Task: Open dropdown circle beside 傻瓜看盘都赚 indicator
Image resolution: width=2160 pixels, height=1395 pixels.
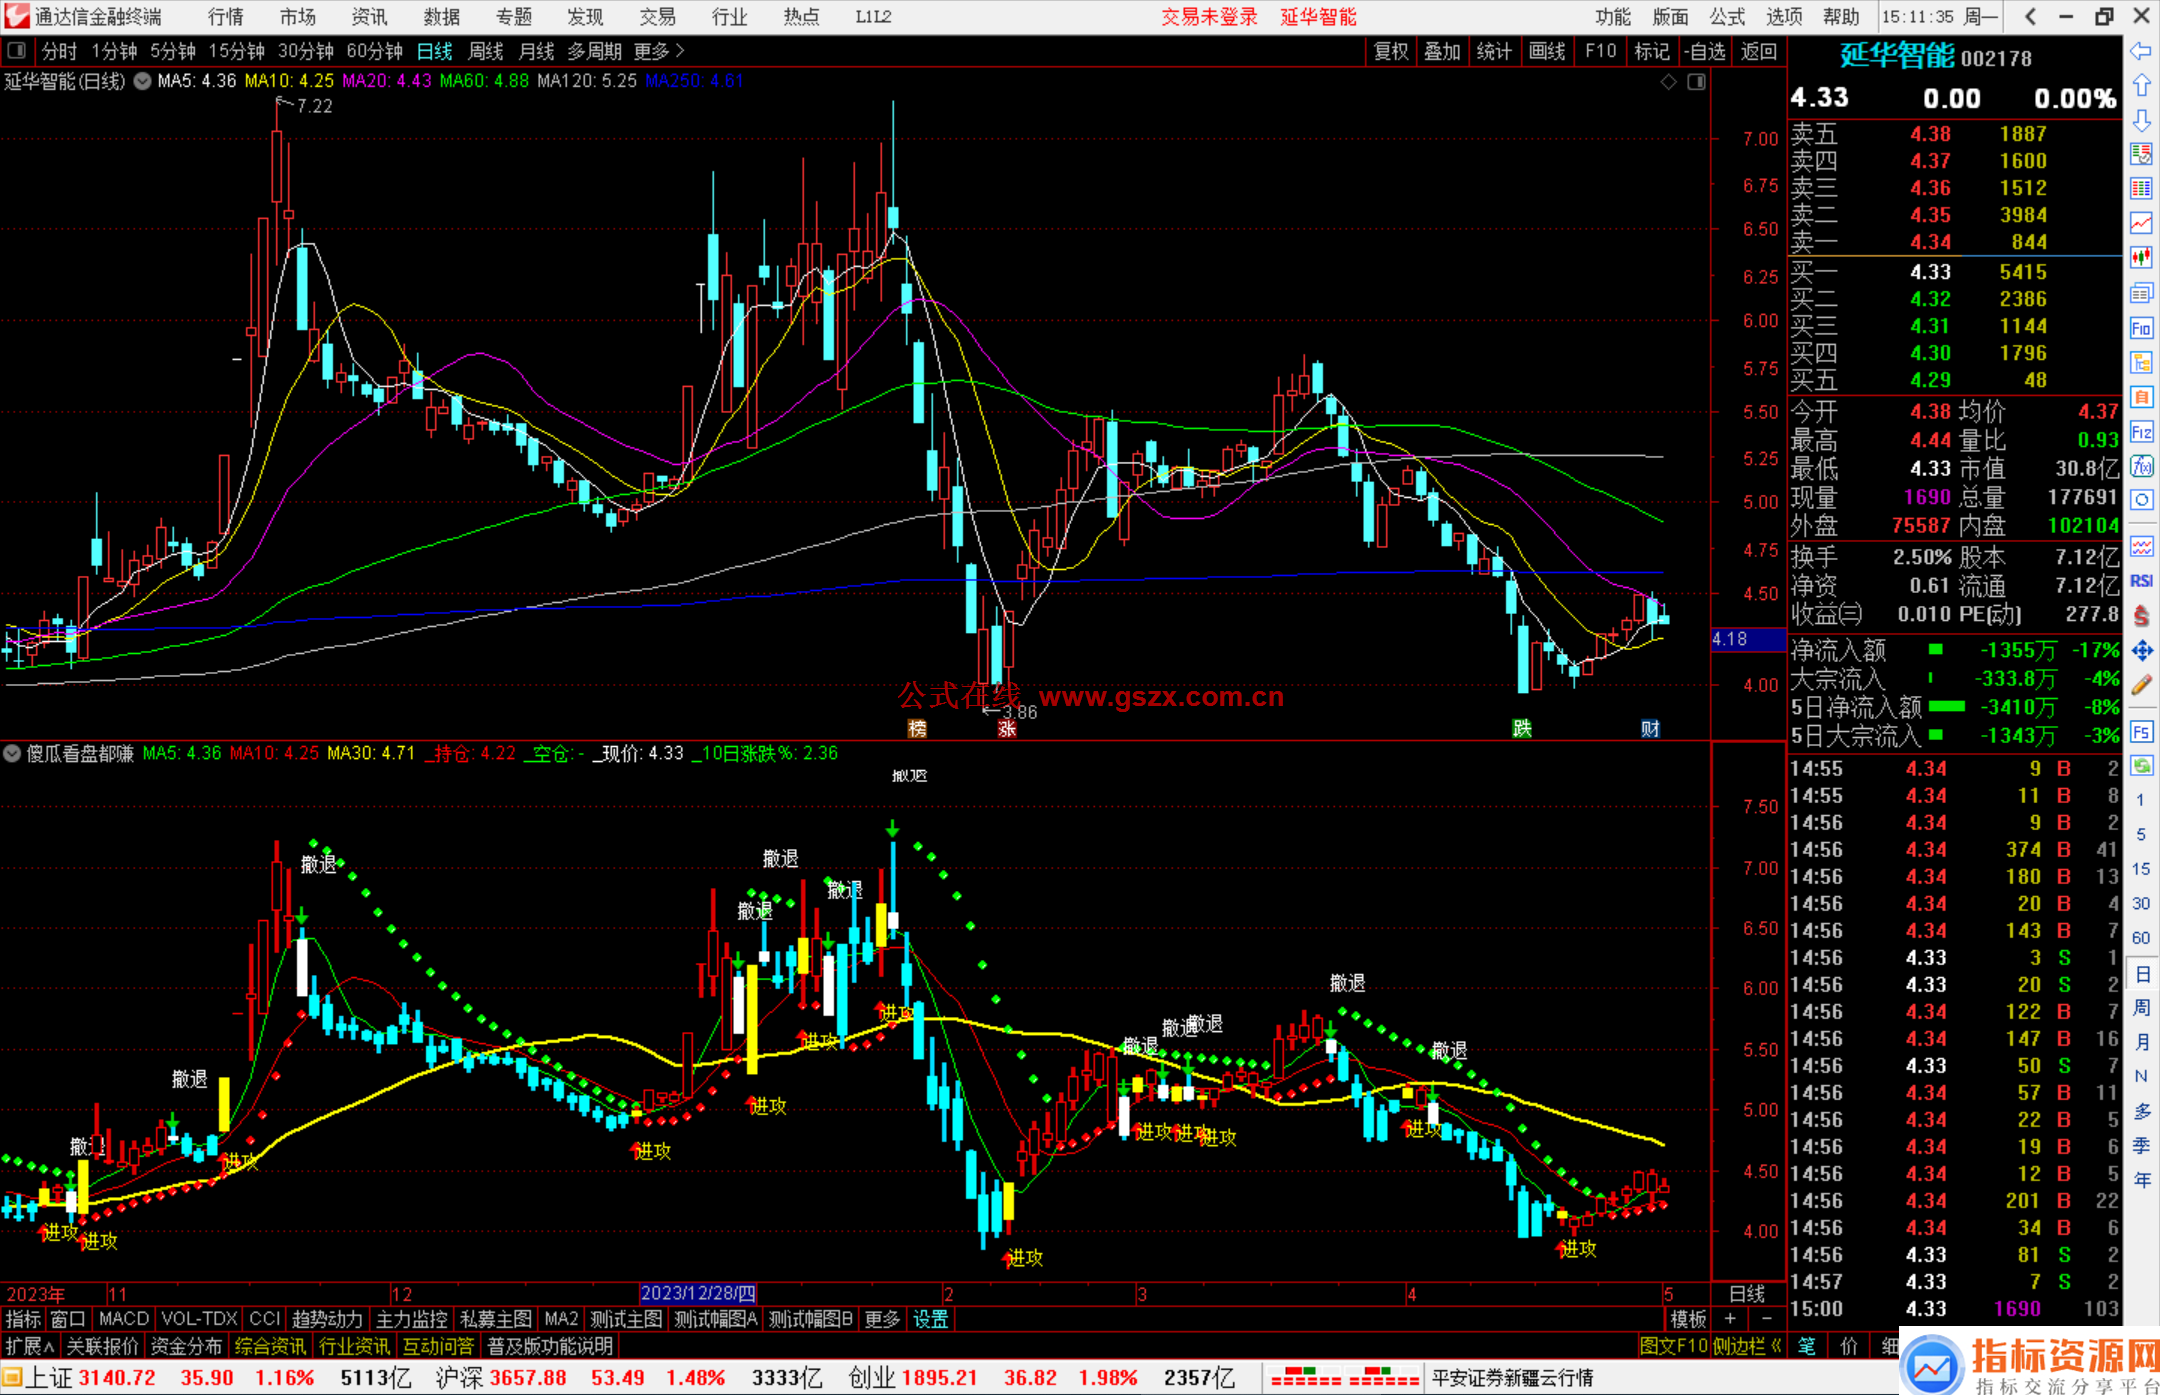Action: tap(12, 753)
